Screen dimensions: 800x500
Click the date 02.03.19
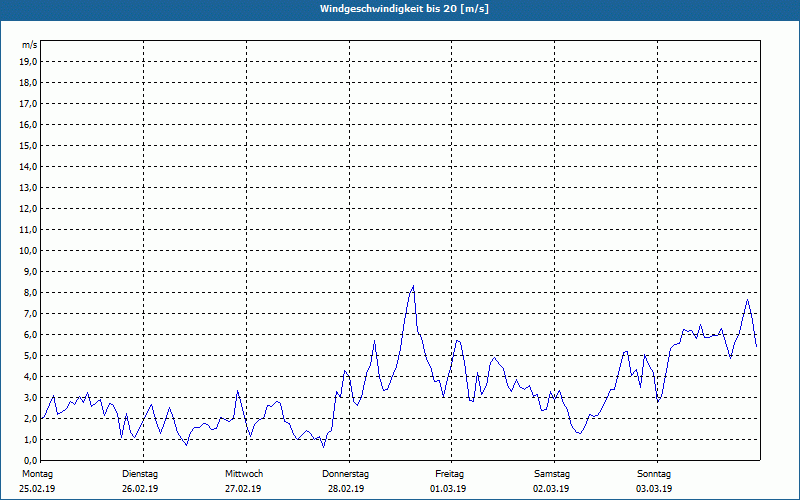tap(551, 489)
